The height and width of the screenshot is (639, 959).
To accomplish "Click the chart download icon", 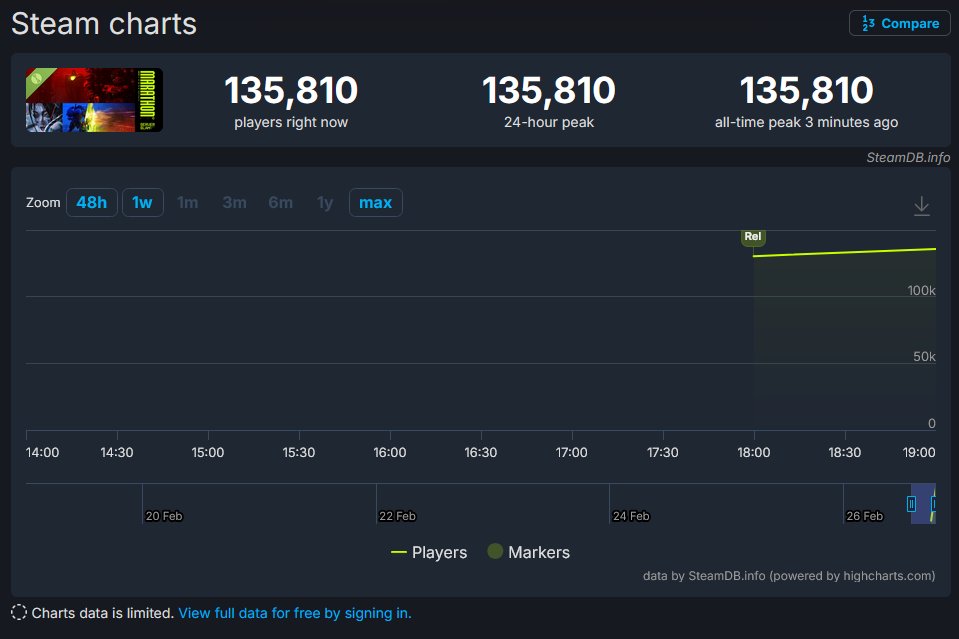I will (x=922, y=206).
